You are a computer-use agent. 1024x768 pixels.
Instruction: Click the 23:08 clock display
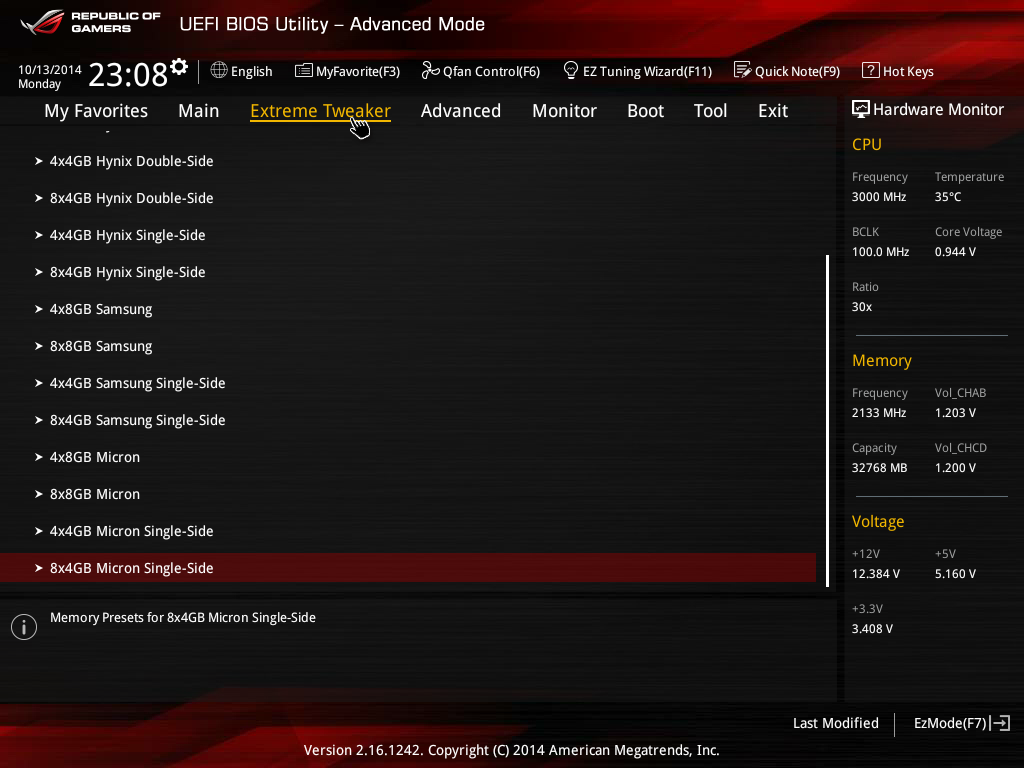(128, 74)
